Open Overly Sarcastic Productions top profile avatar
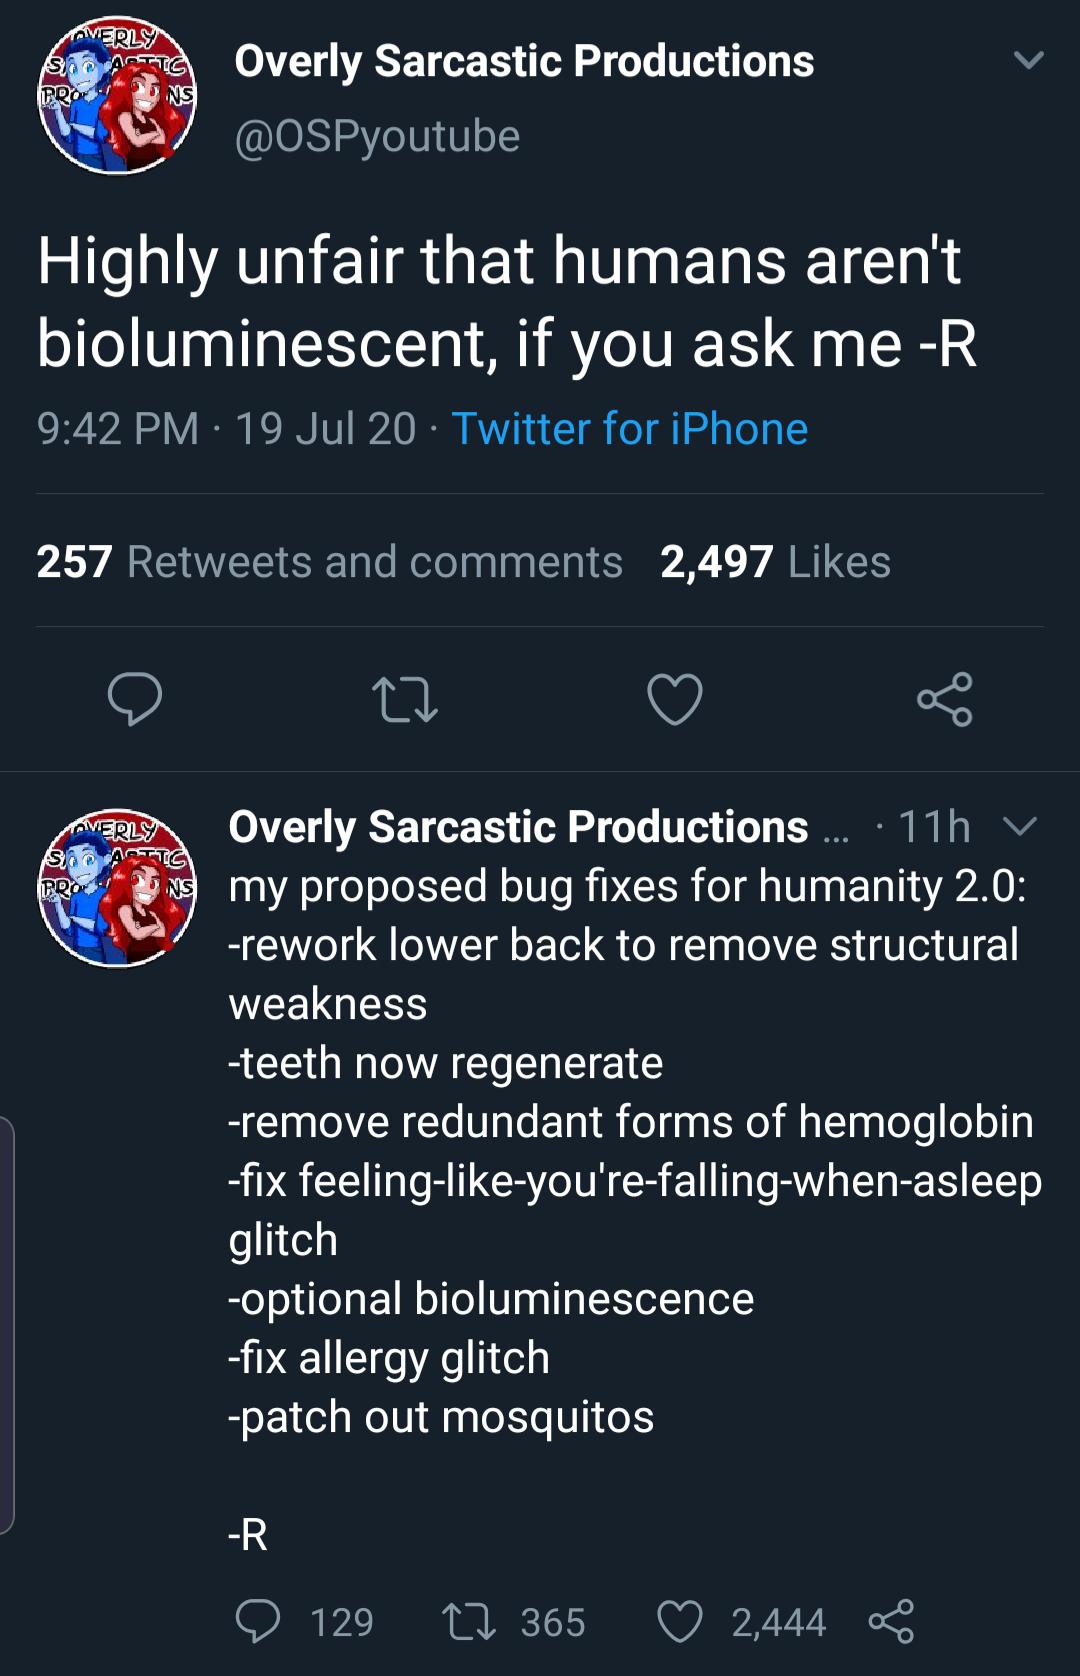 click(x=117, y=95)
